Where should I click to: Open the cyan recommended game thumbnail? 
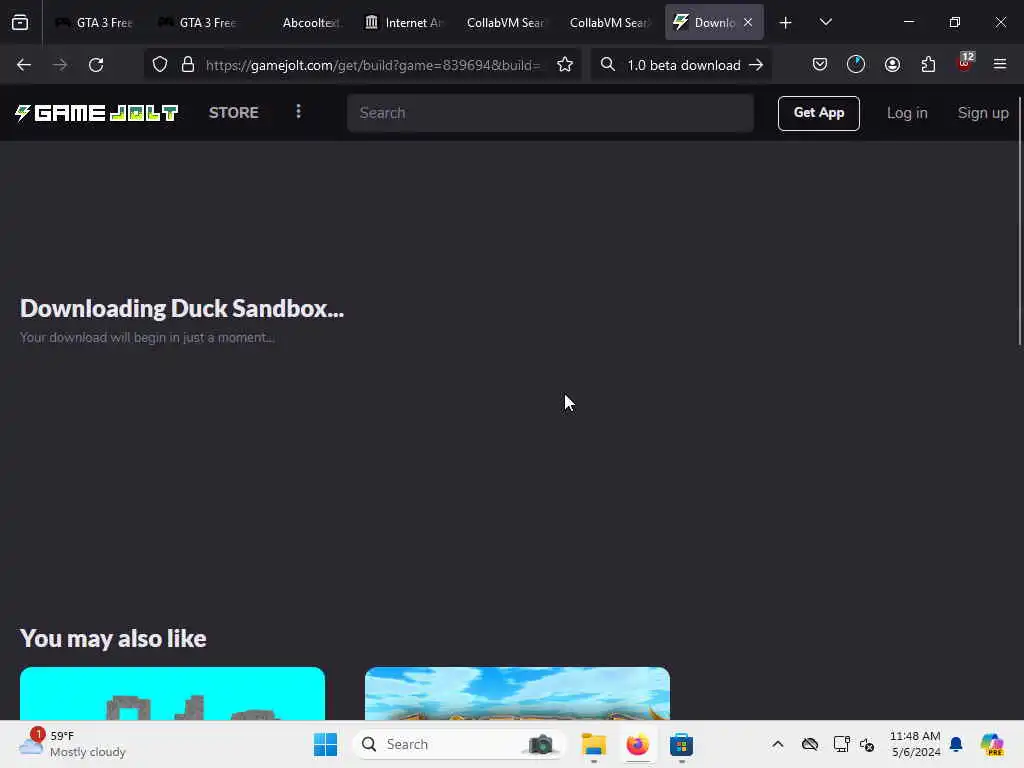pos(172,693)
